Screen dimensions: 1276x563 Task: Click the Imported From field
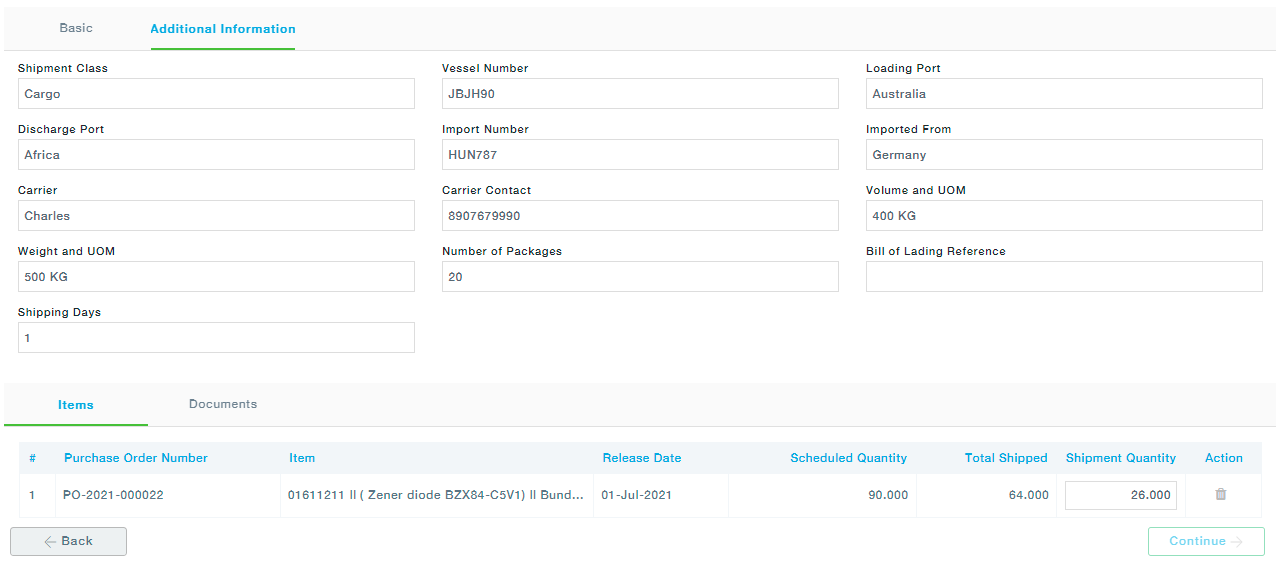tap(1064, 155)
